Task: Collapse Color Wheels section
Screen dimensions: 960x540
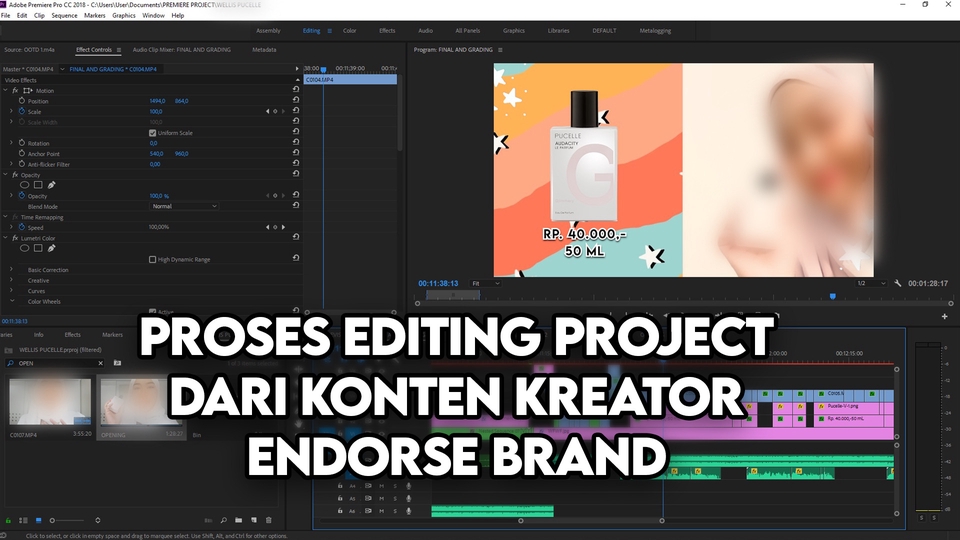Action: (11, 301)
